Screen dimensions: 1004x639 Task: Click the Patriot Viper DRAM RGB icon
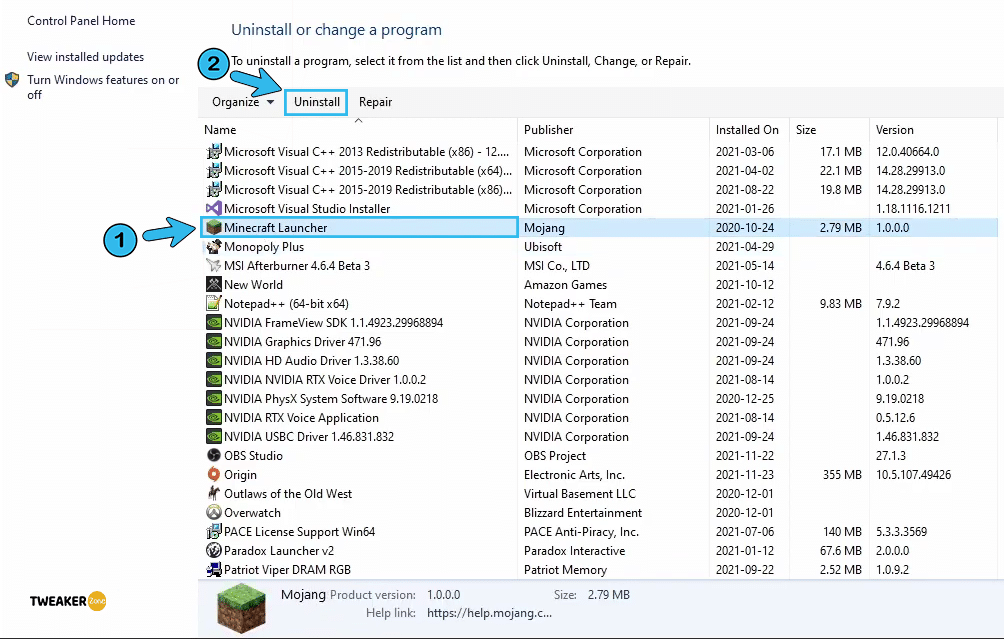(214, 569)
